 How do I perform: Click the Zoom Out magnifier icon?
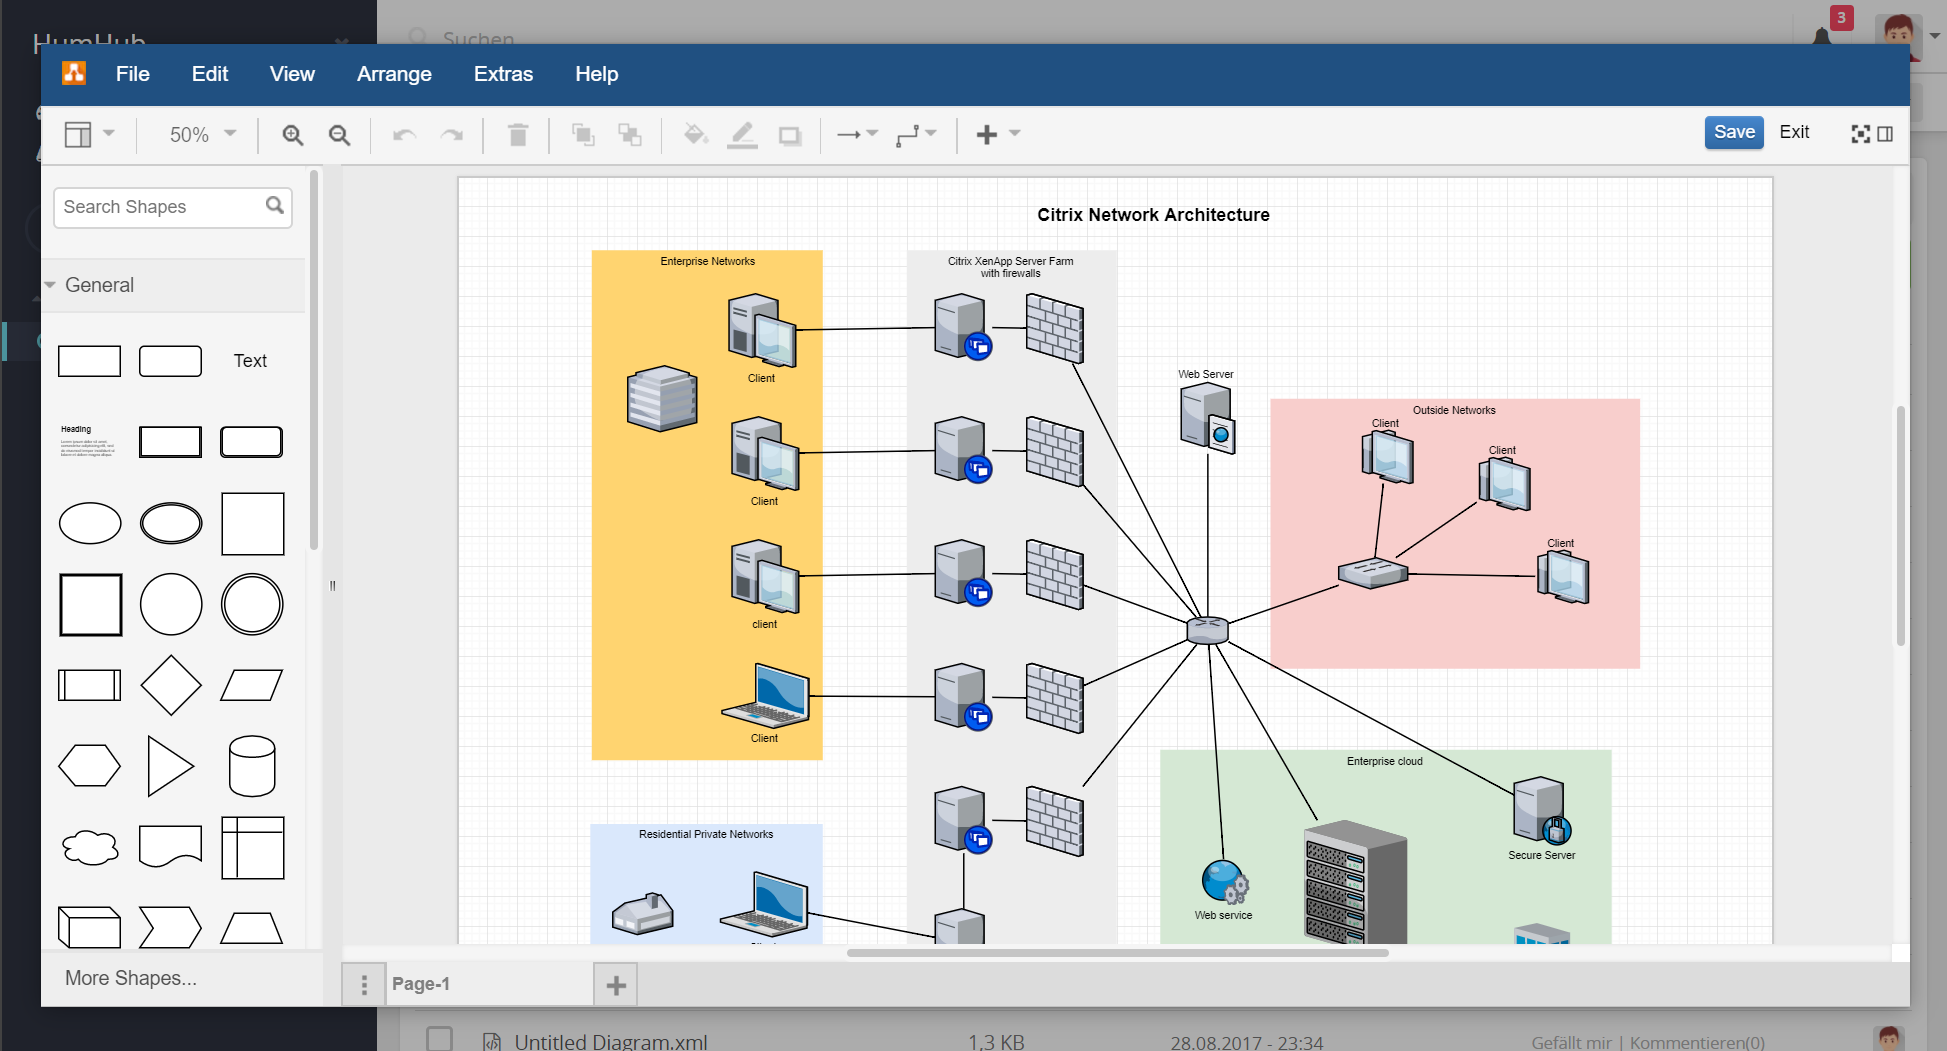[340, 135]
